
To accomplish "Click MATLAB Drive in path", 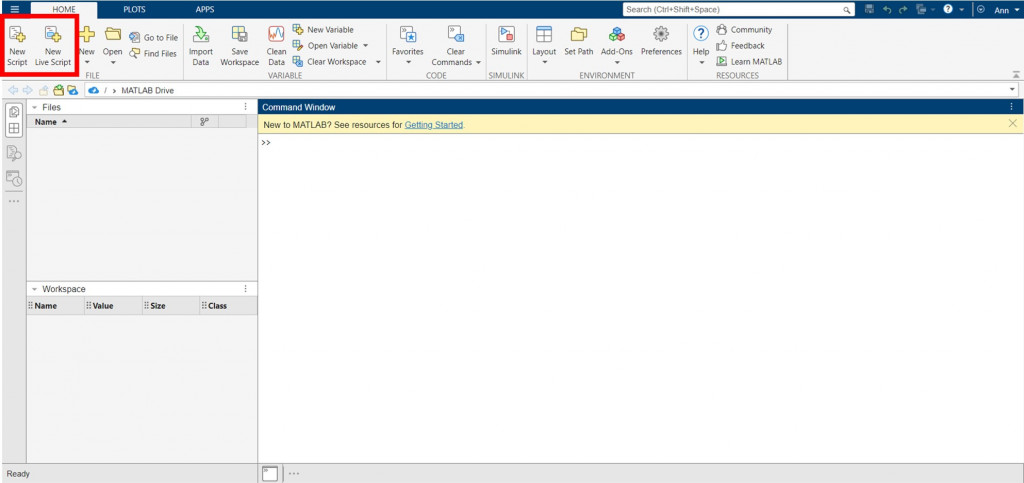I will pyautogui.click(x=148, y=90).
